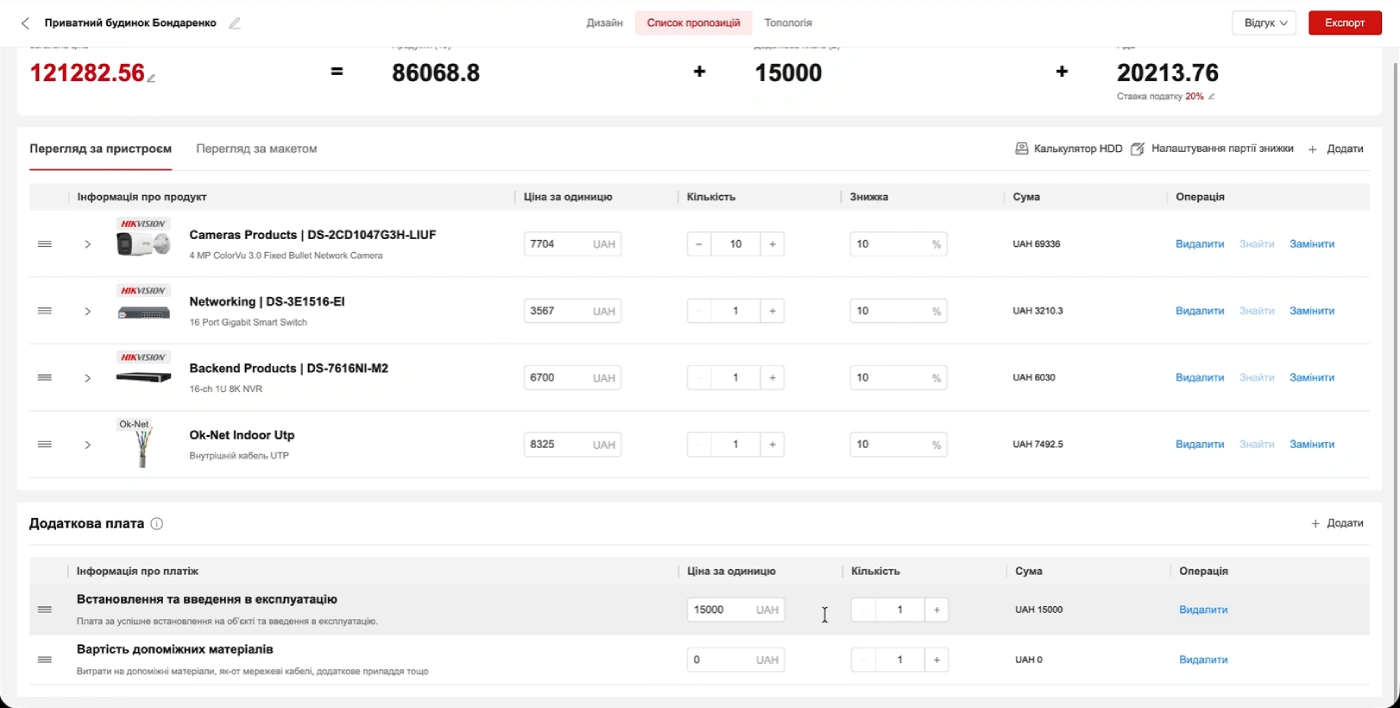Replace the Ok-Net Indoor Utp cable
This screenshot has height=708, width=1400.
click(x=1312, y=444)
